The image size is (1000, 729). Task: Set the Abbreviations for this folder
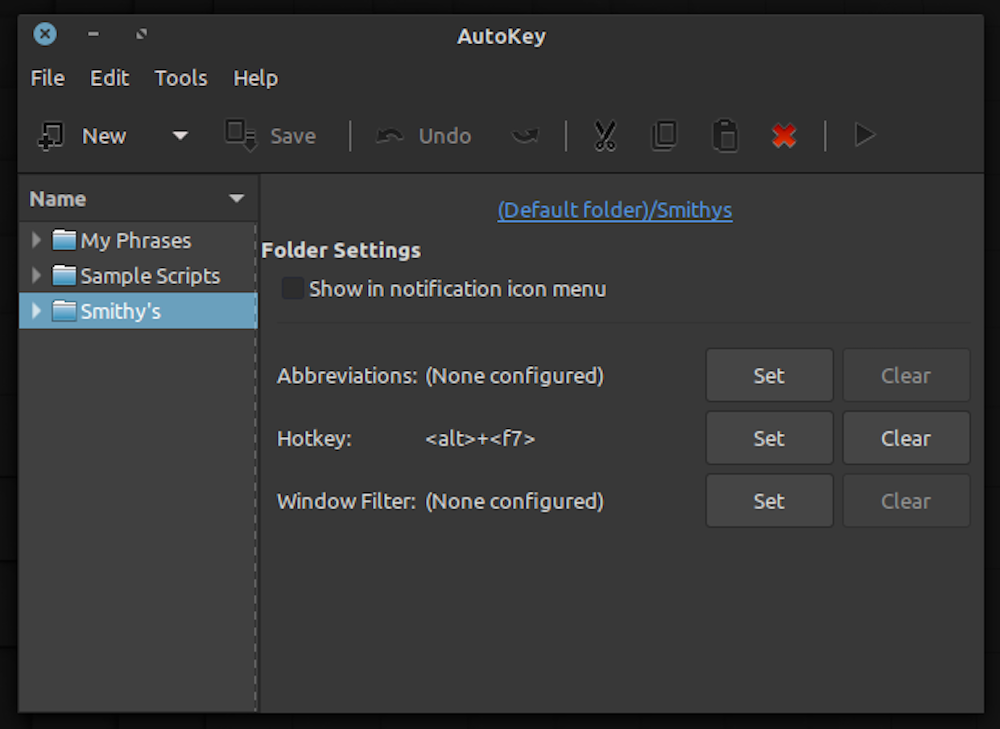pyautogui.click(x=769, y=376)
